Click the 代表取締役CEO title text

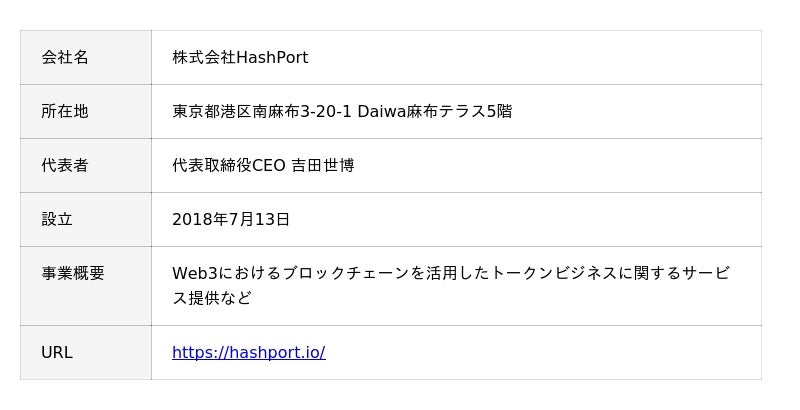pyautogui.click(x=229, y=165)
